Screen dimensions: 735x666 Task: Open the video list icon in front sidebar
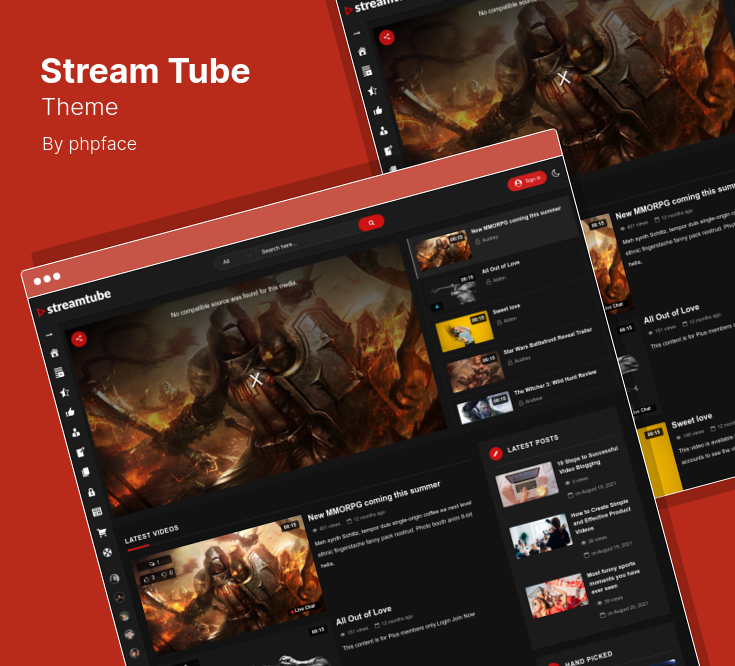[x=59, y=373]
